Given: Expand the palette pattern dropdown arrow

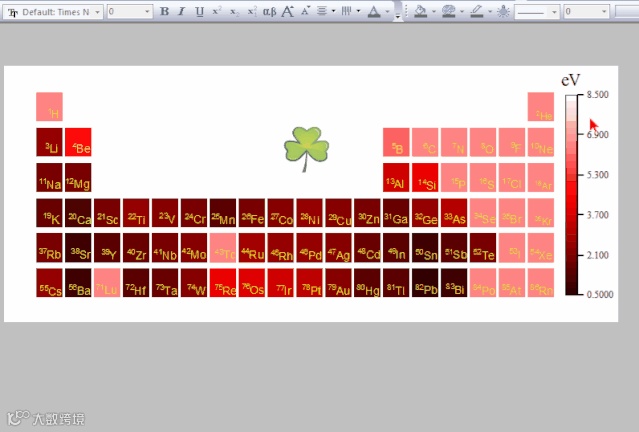Looking at the screenshot, I should click(462, 11).
